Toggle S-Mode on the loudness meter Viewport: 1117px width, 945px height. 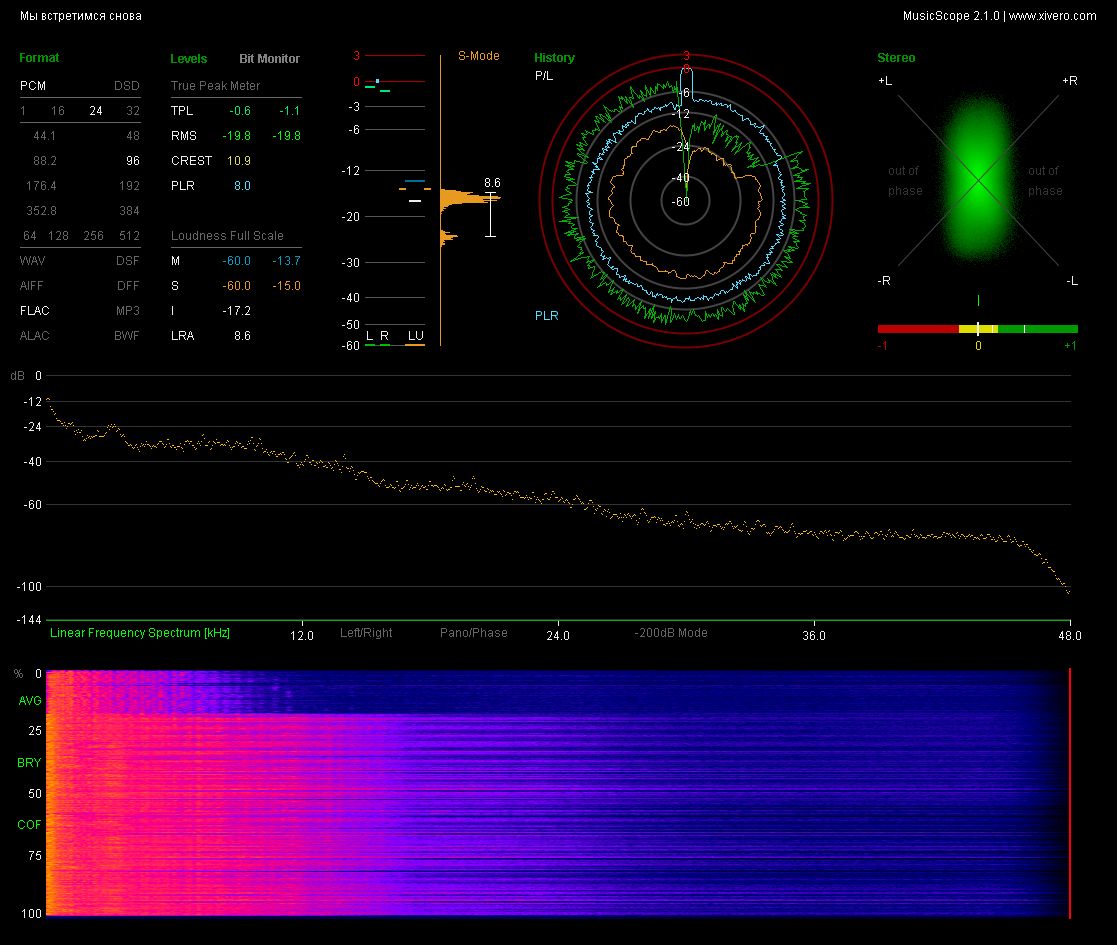[x=478, y=56]
